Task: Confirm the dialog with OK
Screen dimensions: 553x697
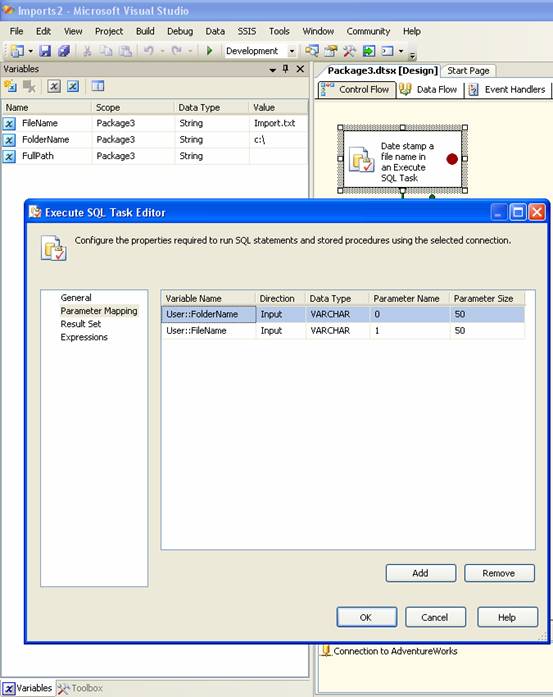Action: 366,617
